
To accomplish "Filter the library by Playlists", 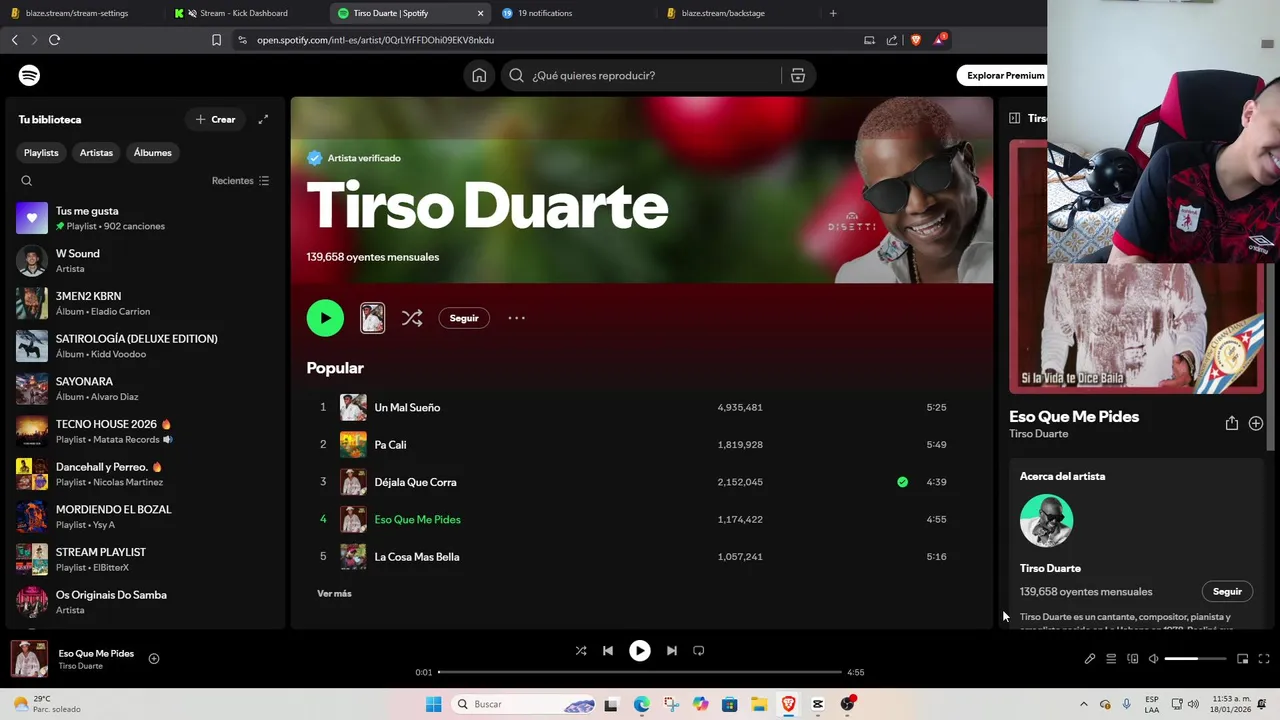I will click(41, 153).
